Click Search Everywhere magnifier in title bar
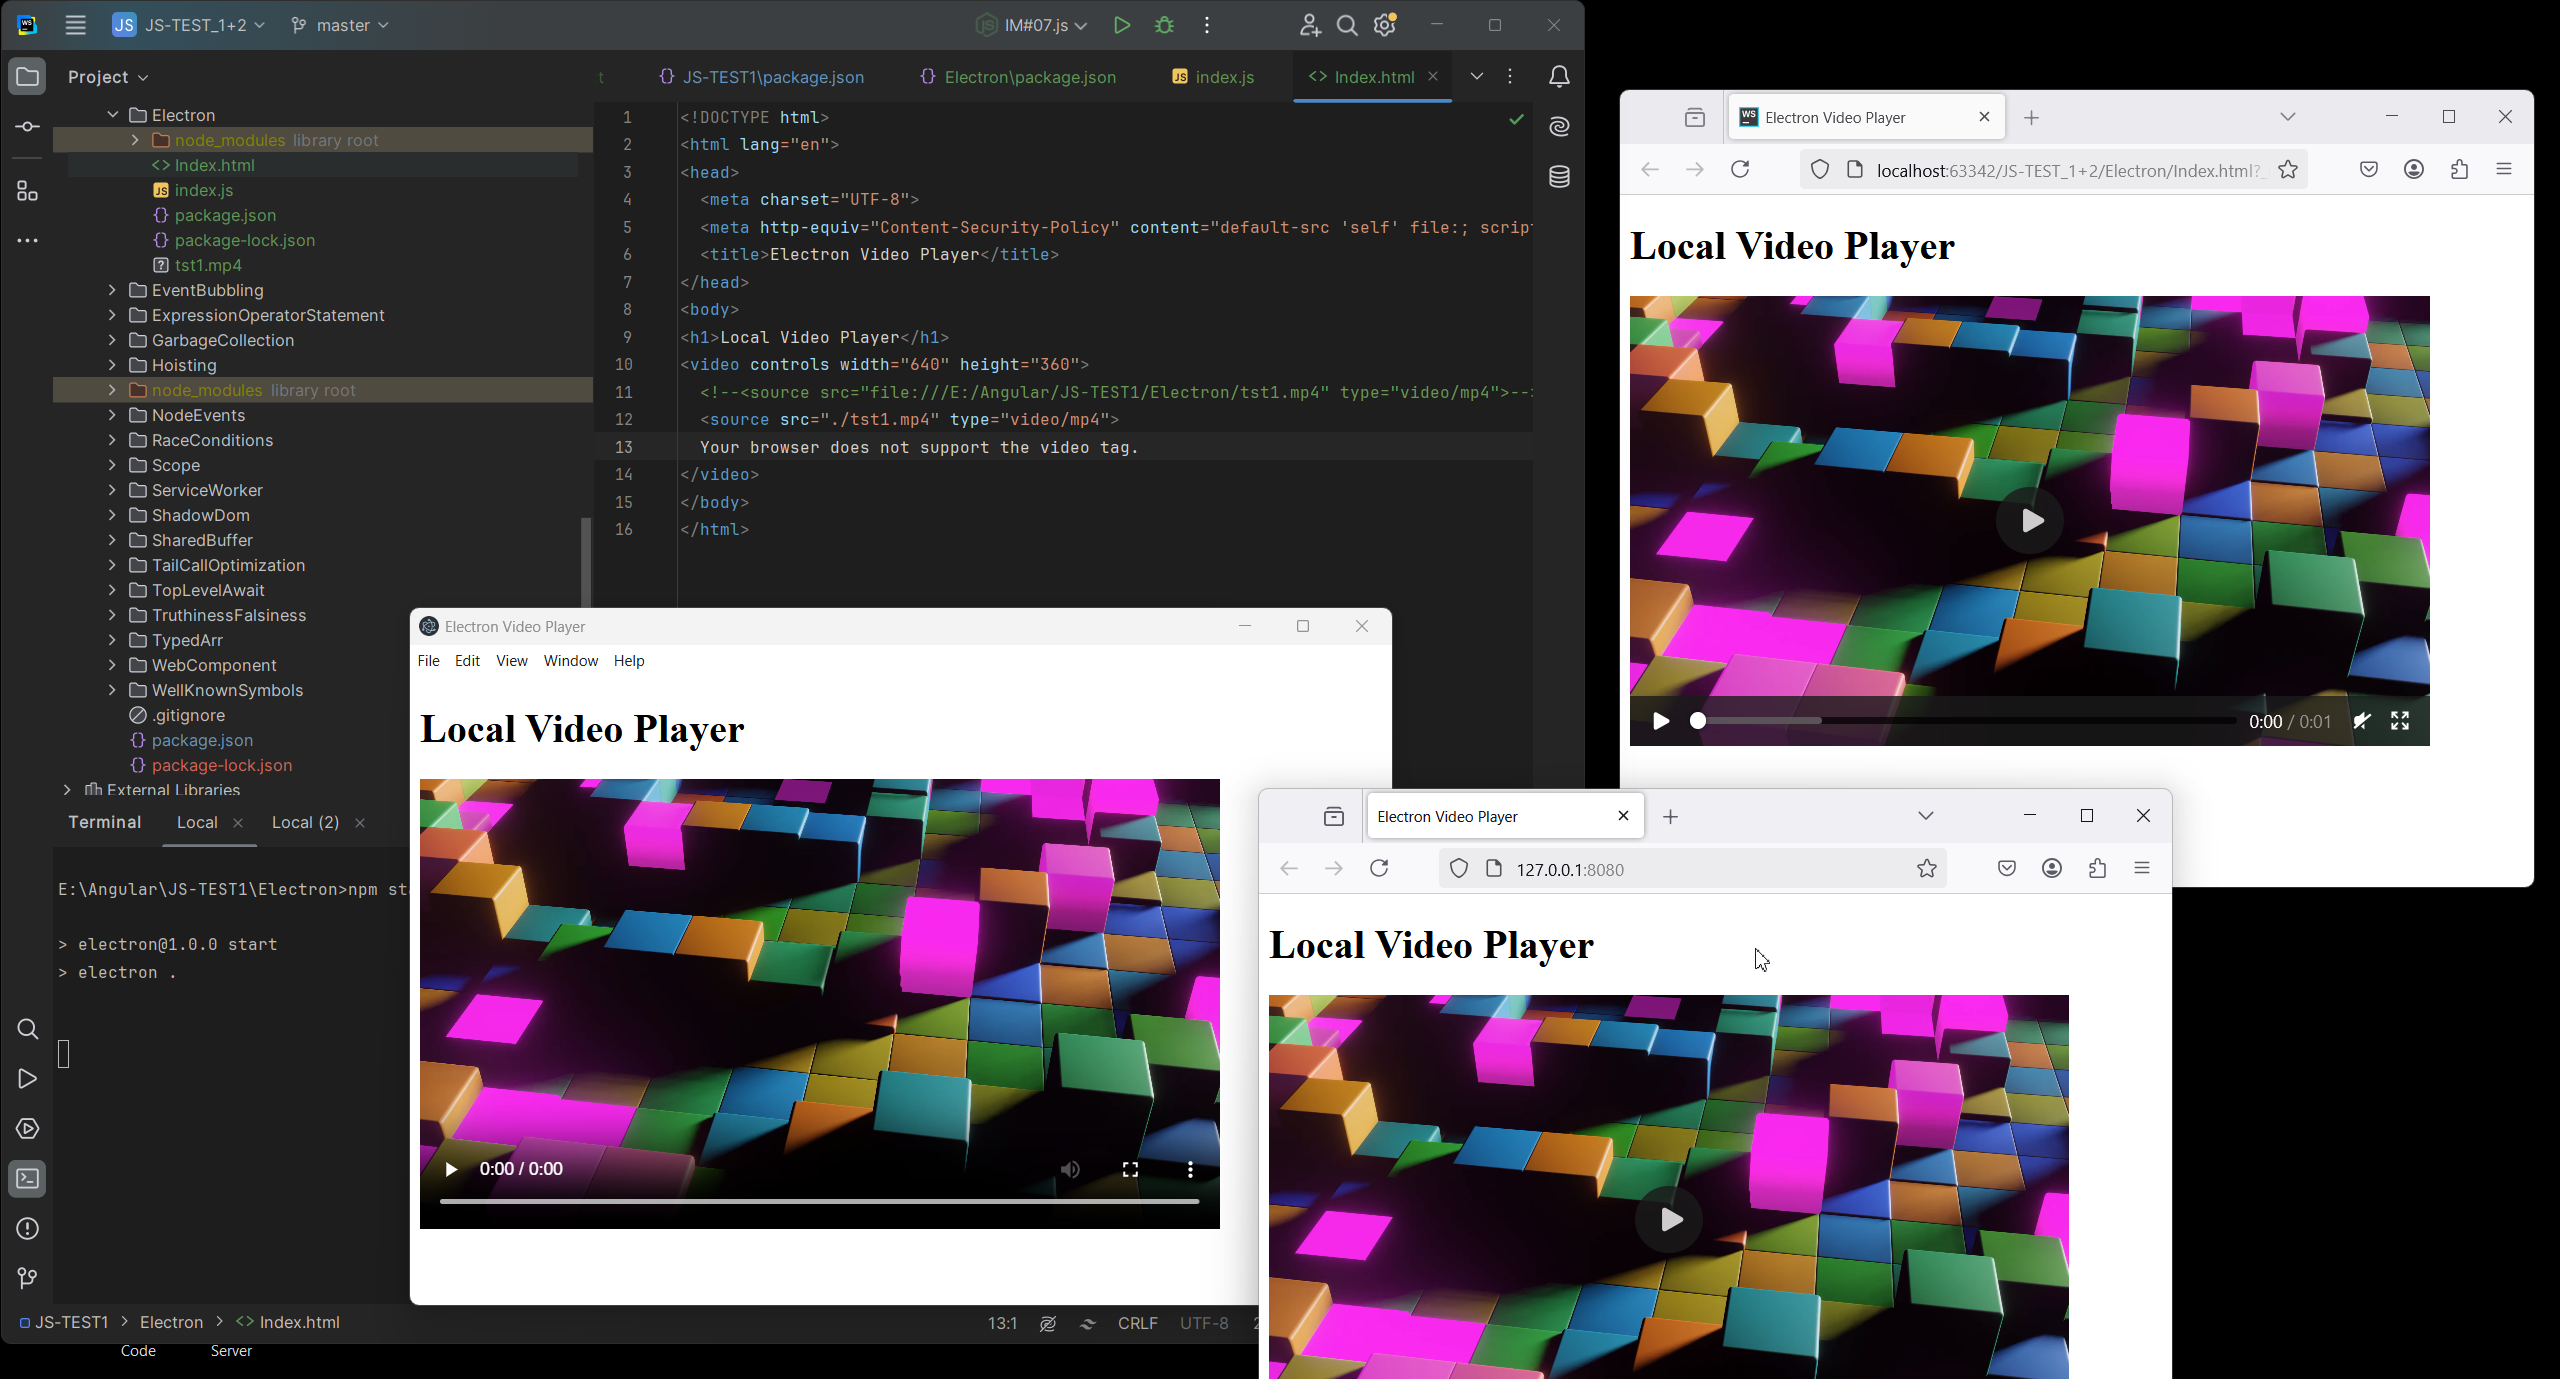 click(1347, 25)
